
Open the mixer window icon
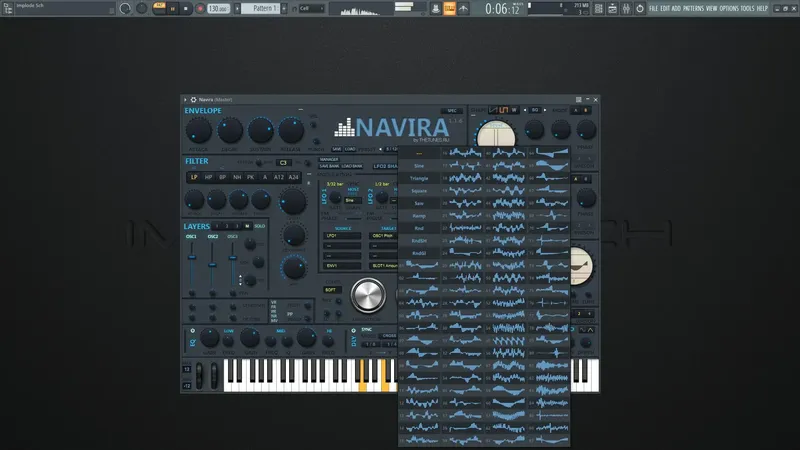pyautogui.click(x=626, y=9)
